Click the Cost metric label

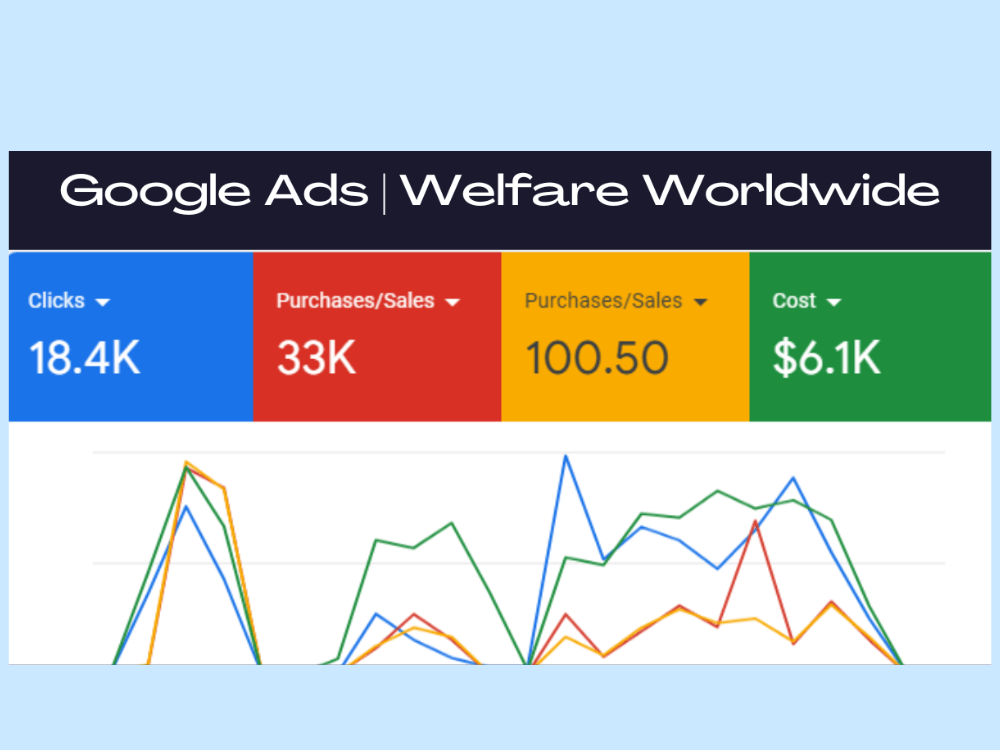pyautogui.click(x=794, y=300)
